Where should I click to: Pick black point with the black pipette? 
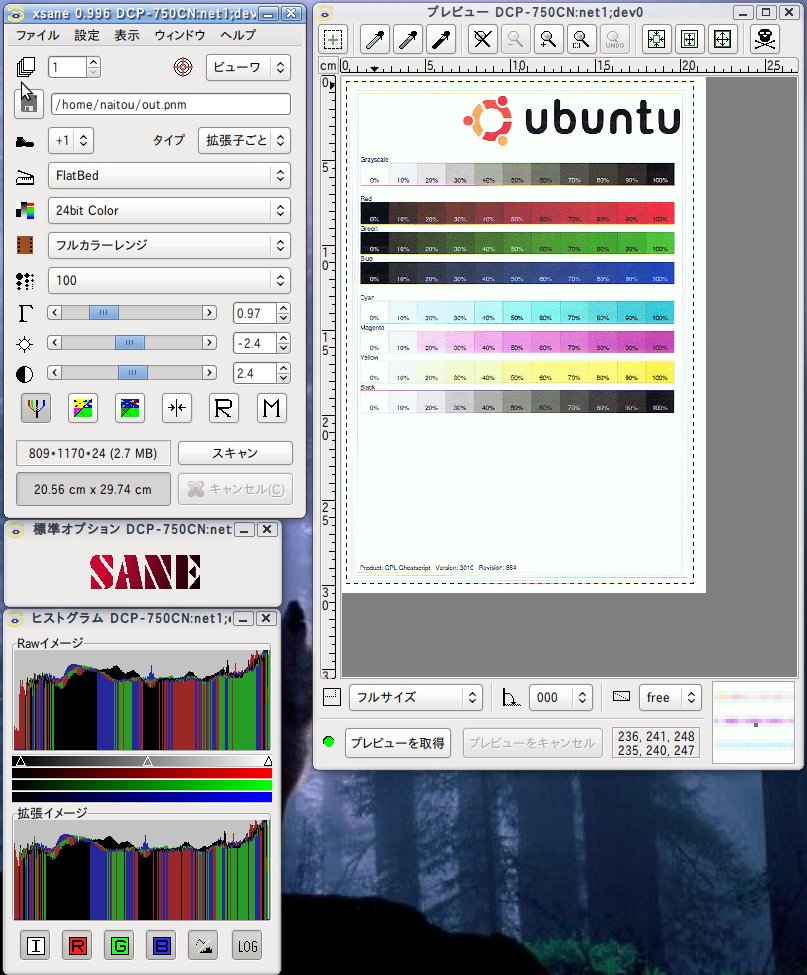(441, 40)
